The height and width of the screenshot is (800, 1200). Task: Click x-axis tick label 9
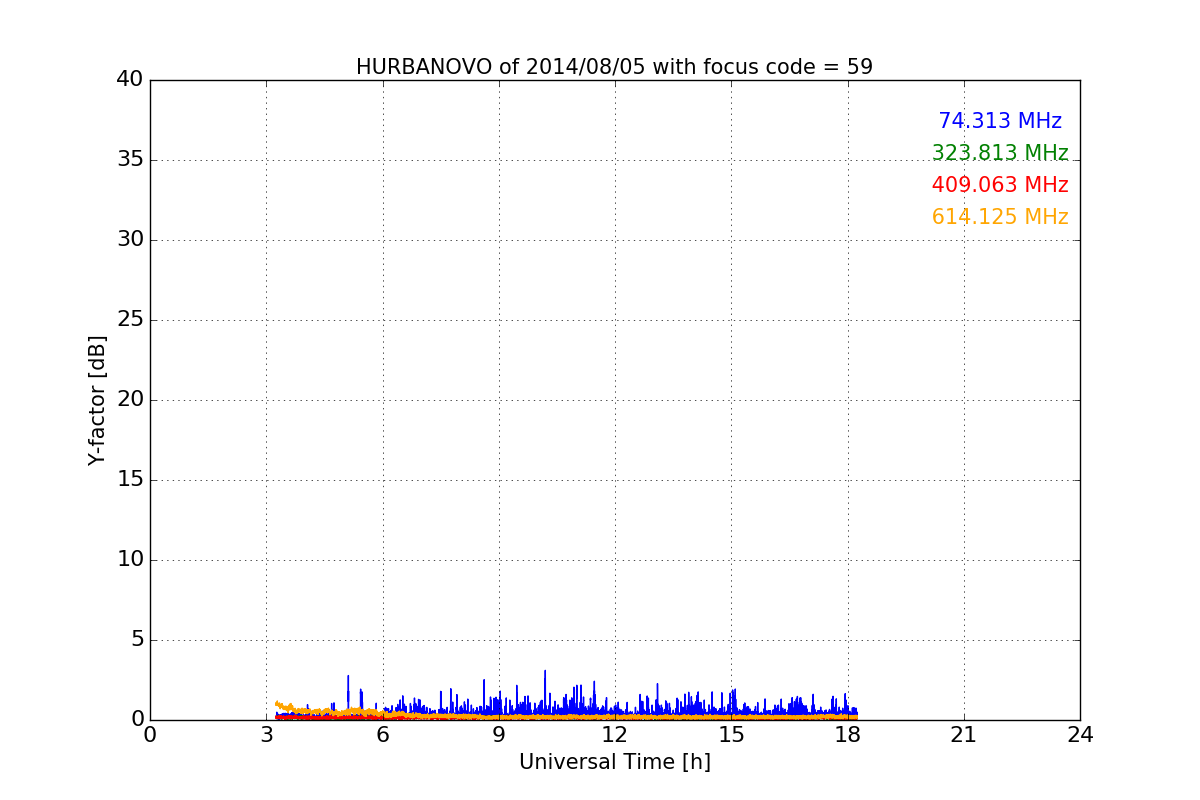click(499, 735)
